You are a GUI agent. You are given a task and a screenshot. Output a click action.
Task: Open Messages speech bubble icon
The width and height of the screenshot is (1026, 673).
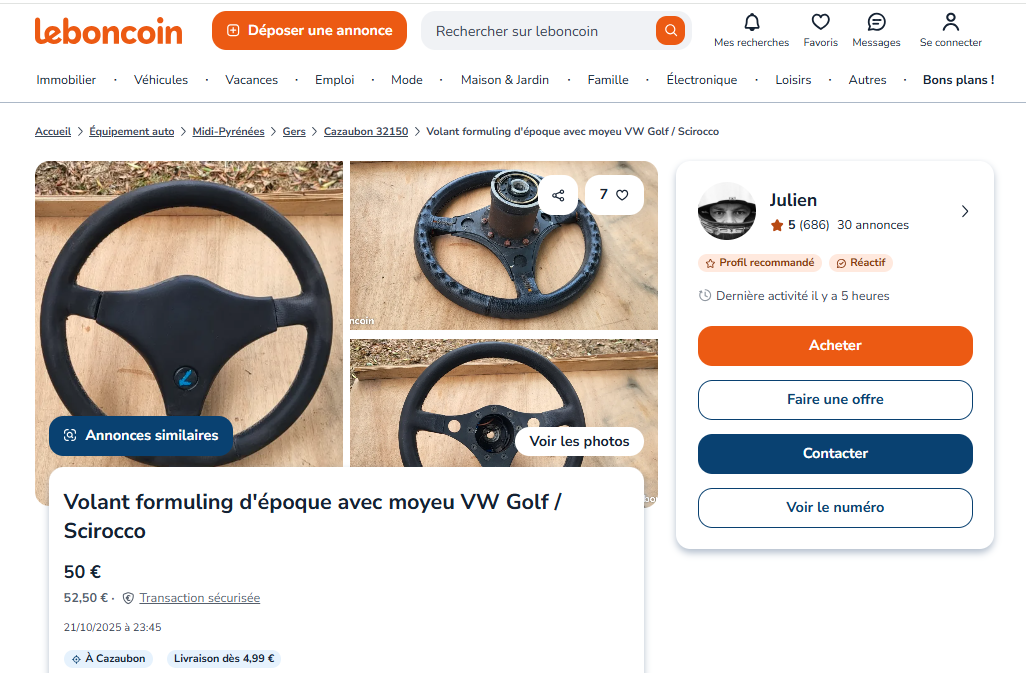tap(876, 22)
